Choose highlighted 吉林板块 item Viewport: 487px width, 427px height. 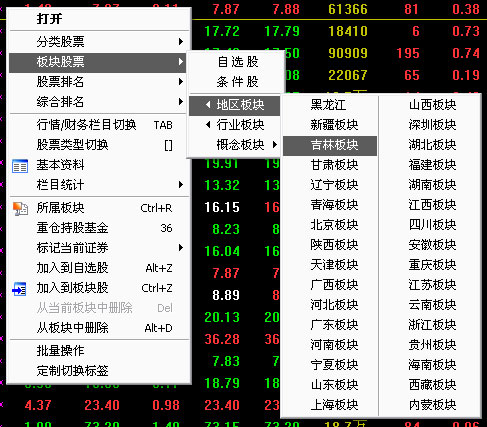(x=330, y=145)
